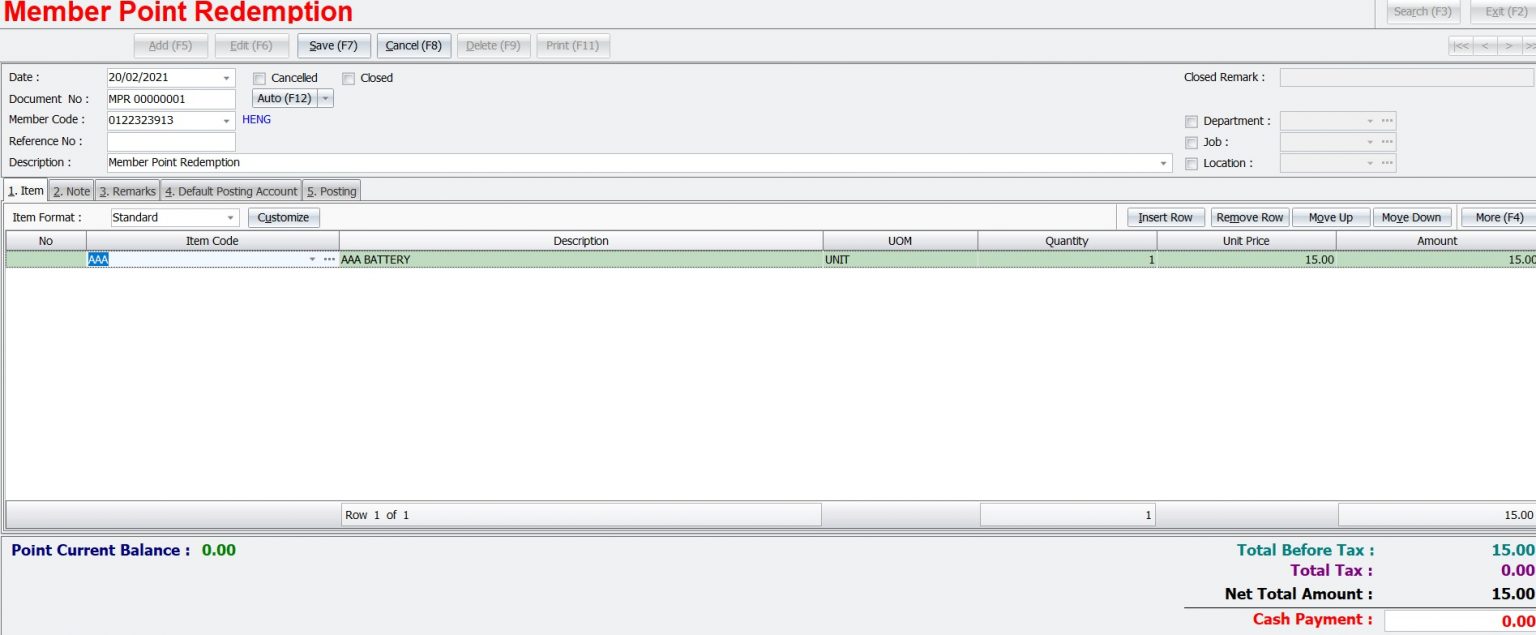Screen dimensions: 1536x635
Task: Open the Item Format dropdown
Action: click(231, 218)
